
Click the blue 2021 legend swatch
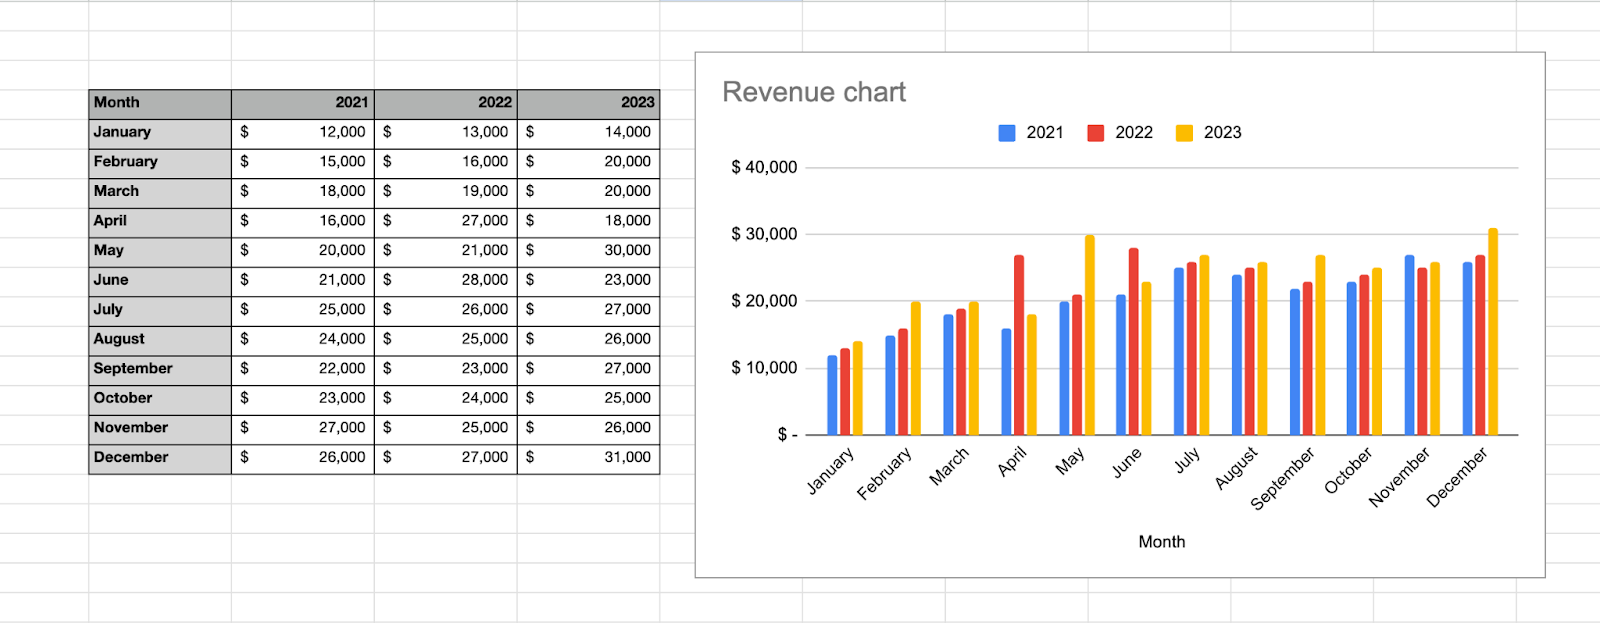click(1007, 133)
